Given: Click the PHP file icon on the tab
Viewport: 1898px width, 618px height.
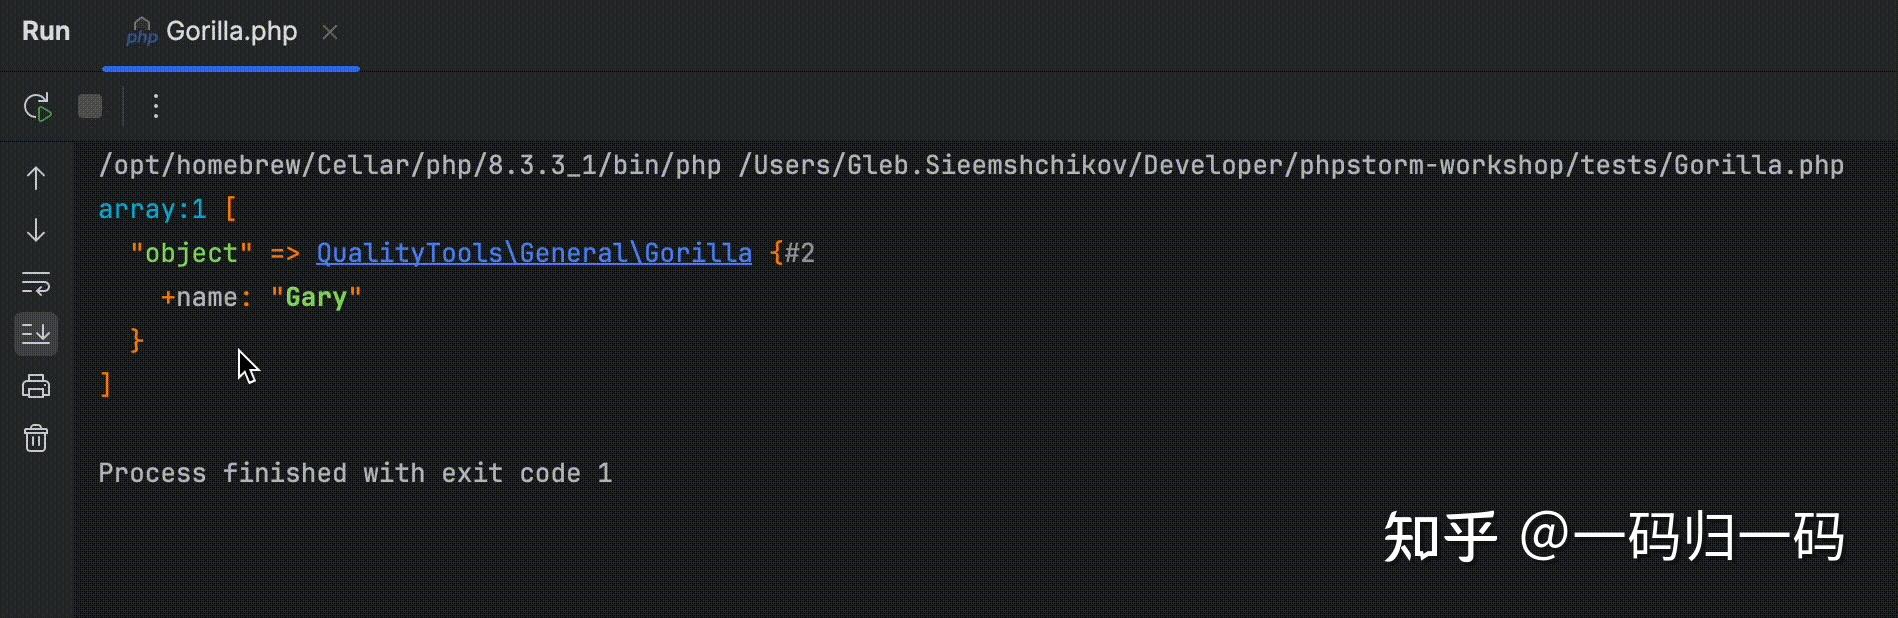Looking at the screenshot, I should click(x=142, y=31).
